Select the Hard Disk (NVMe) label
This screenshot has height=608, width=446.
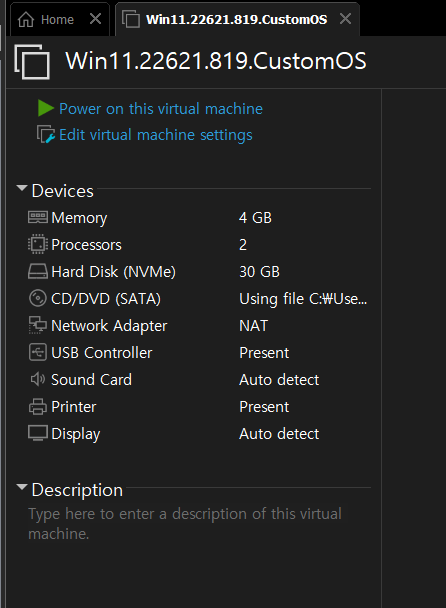(114, 272)
